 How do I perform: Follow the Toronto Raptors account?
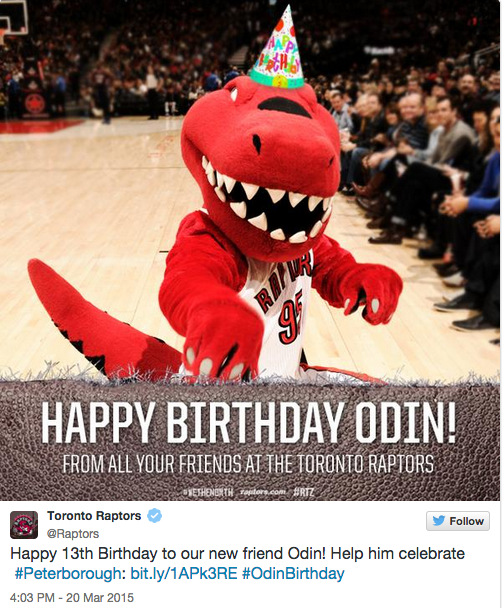(x=458, y=521)
